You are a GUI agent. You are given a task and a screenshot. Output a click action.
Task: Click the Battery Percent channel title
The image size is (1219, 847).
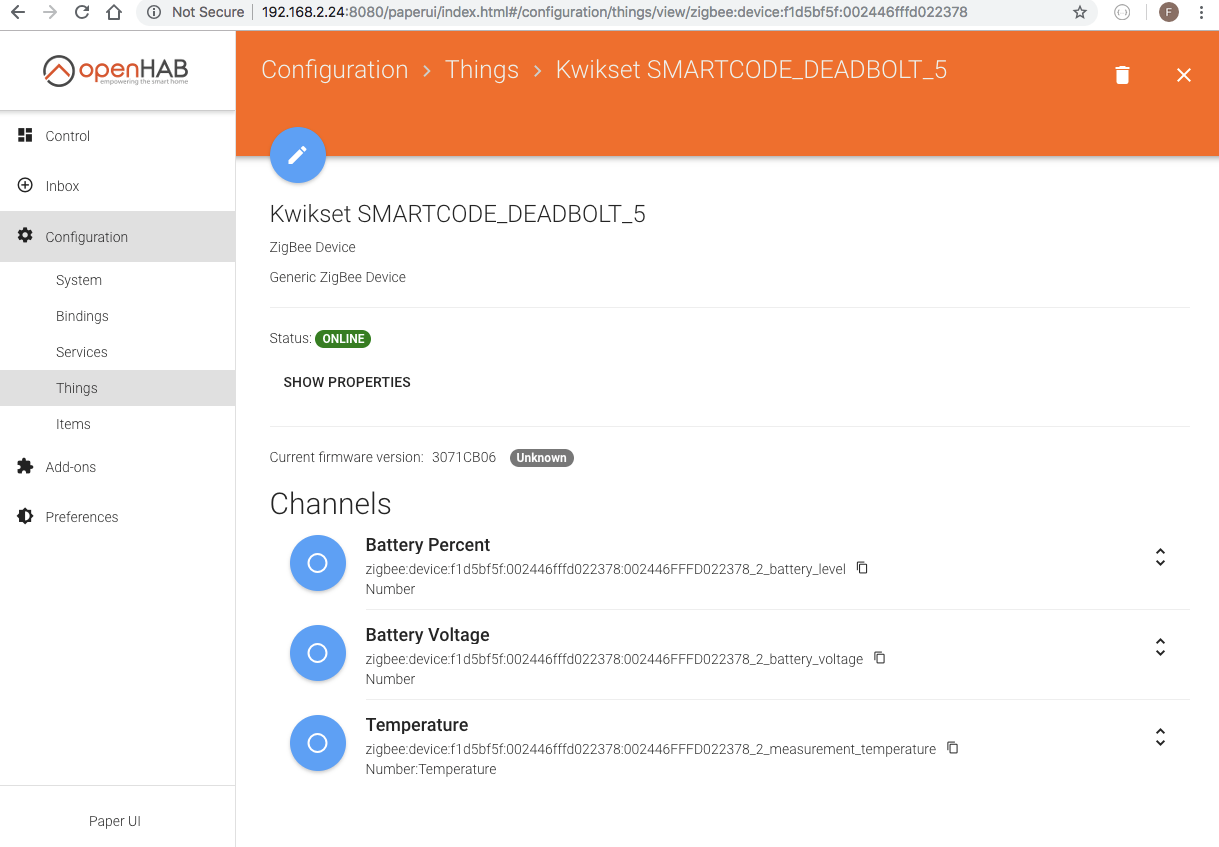428,545
